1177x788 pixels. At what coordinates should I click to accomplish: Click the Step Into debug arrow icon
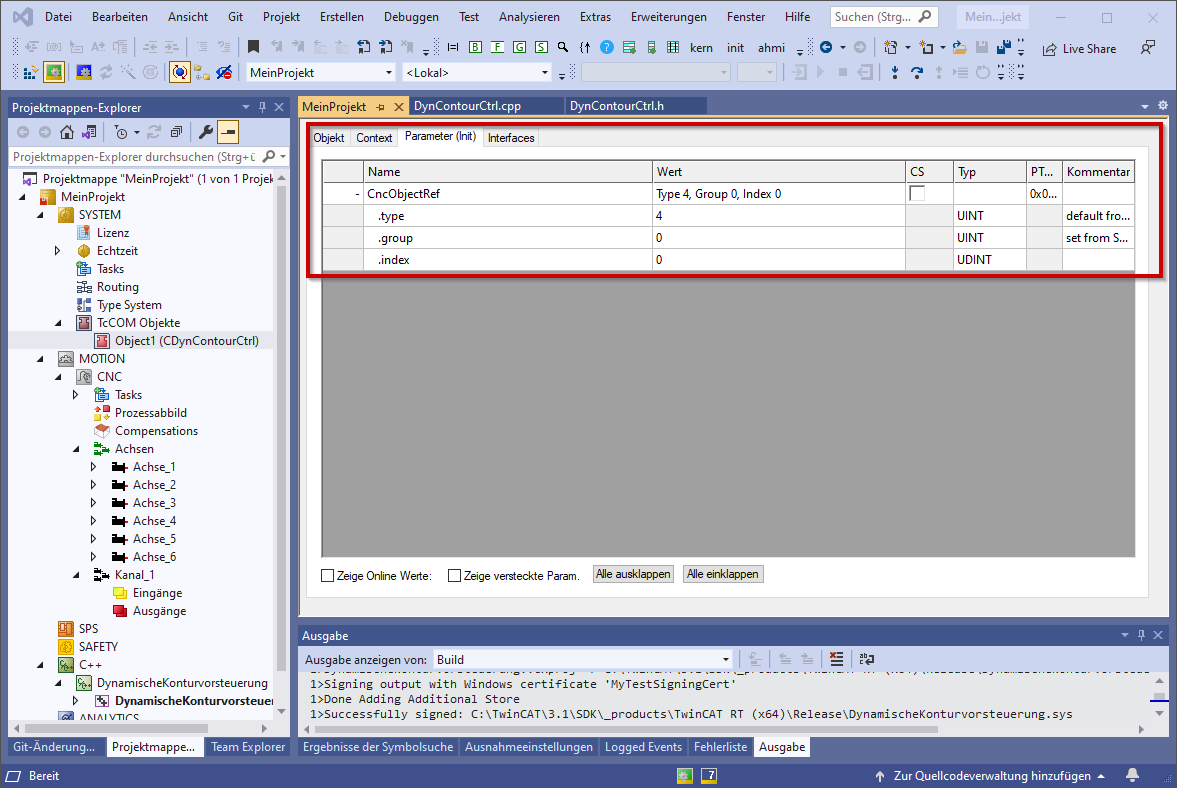click(895, 73)
